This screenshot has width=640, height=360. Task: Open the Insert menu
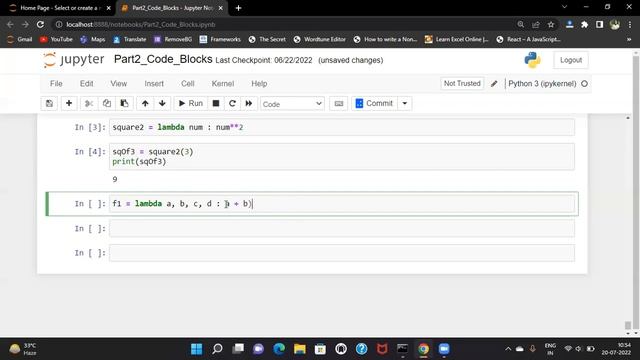154,84
